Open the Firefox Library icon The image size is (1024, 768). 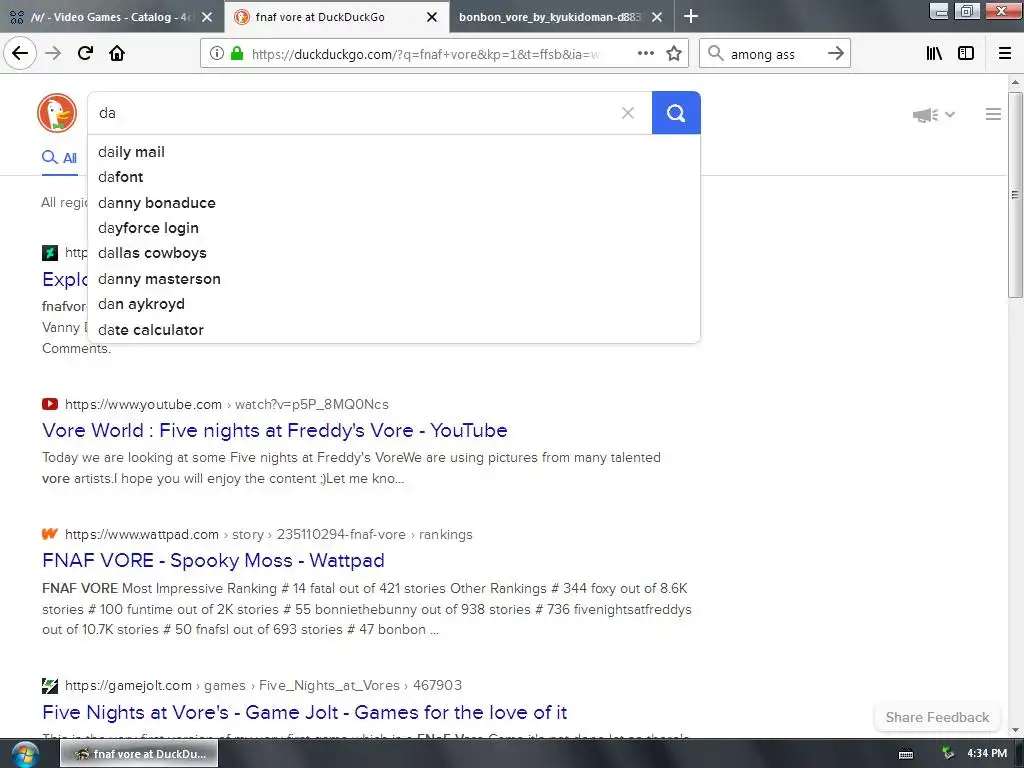(x=934, y=54)
